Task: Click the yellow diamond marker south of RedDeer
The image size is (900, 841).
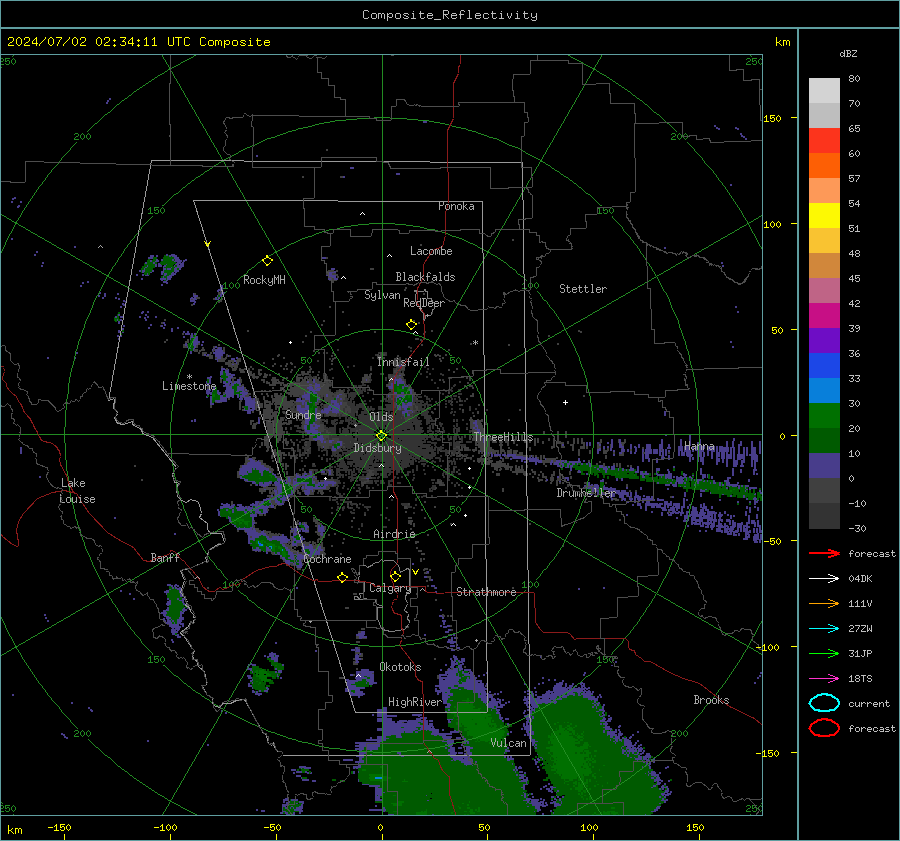Action: pyautogui.click(x=411, y=325)
